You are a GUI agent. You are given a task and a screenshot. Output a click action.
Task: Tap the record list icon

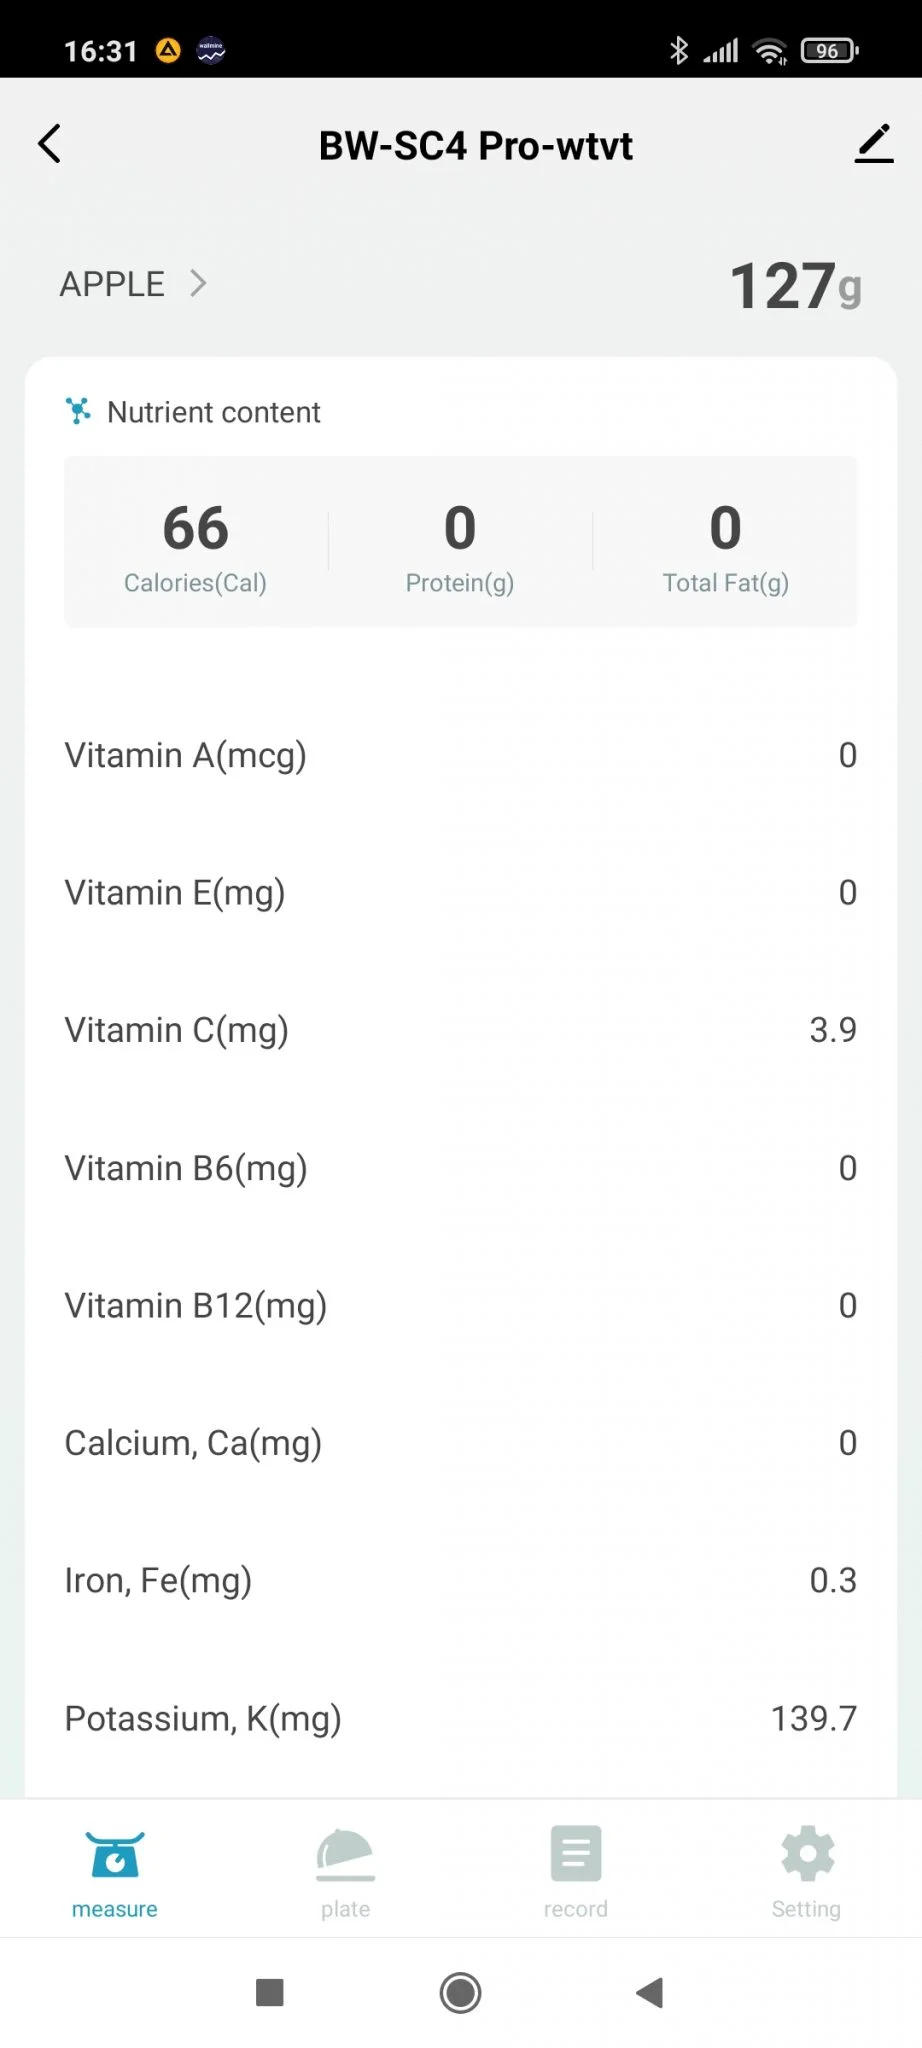tap(576, 1853)
